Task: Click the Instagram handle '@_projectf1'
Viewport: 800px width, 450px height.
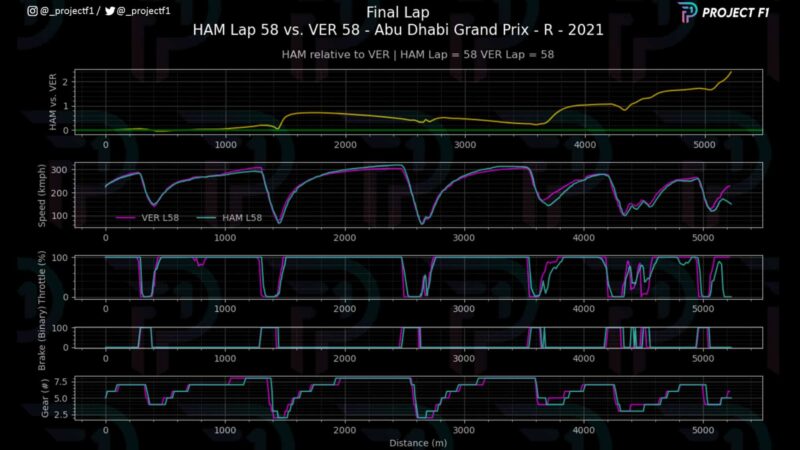Action: (67, 11)
